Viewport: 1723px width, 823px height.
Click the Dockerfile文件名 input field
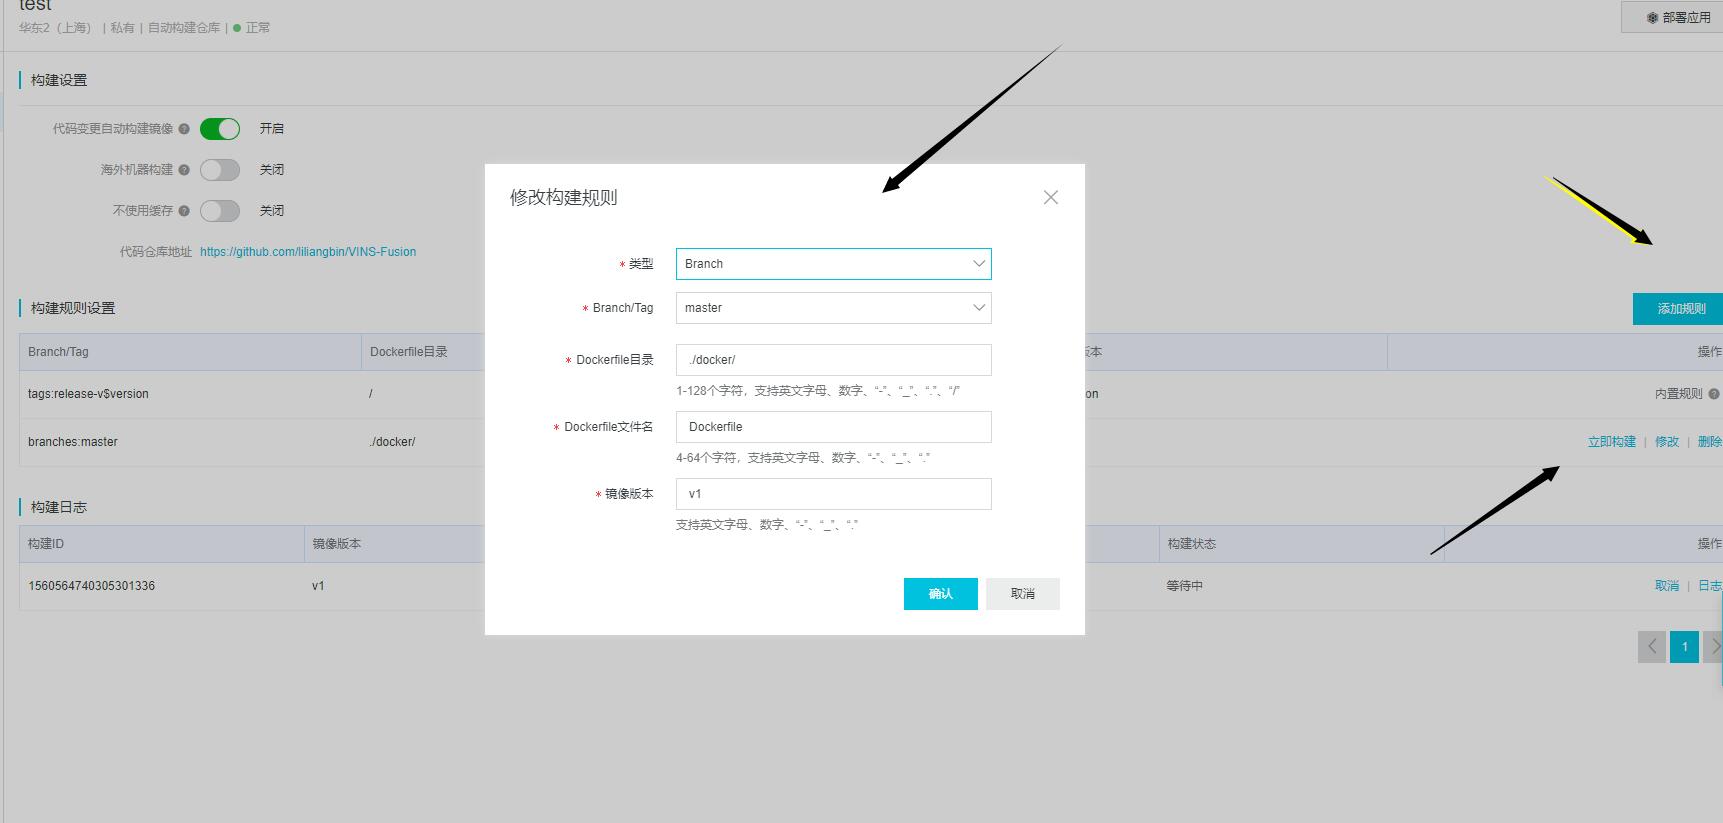pyautogui.click(x=833, y=427)
